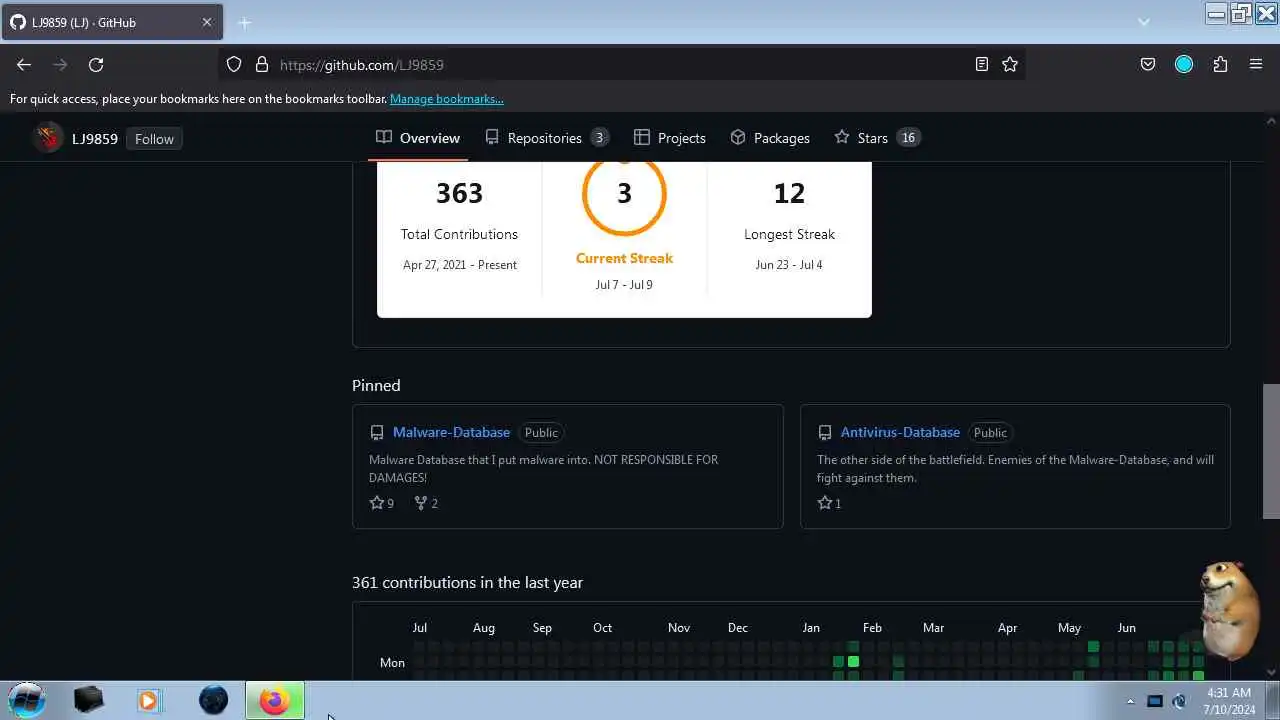List all tabs with the dropdown arrow
Image resolution: width=1280 pixels, height=720 pixels.
[1144, 22]
